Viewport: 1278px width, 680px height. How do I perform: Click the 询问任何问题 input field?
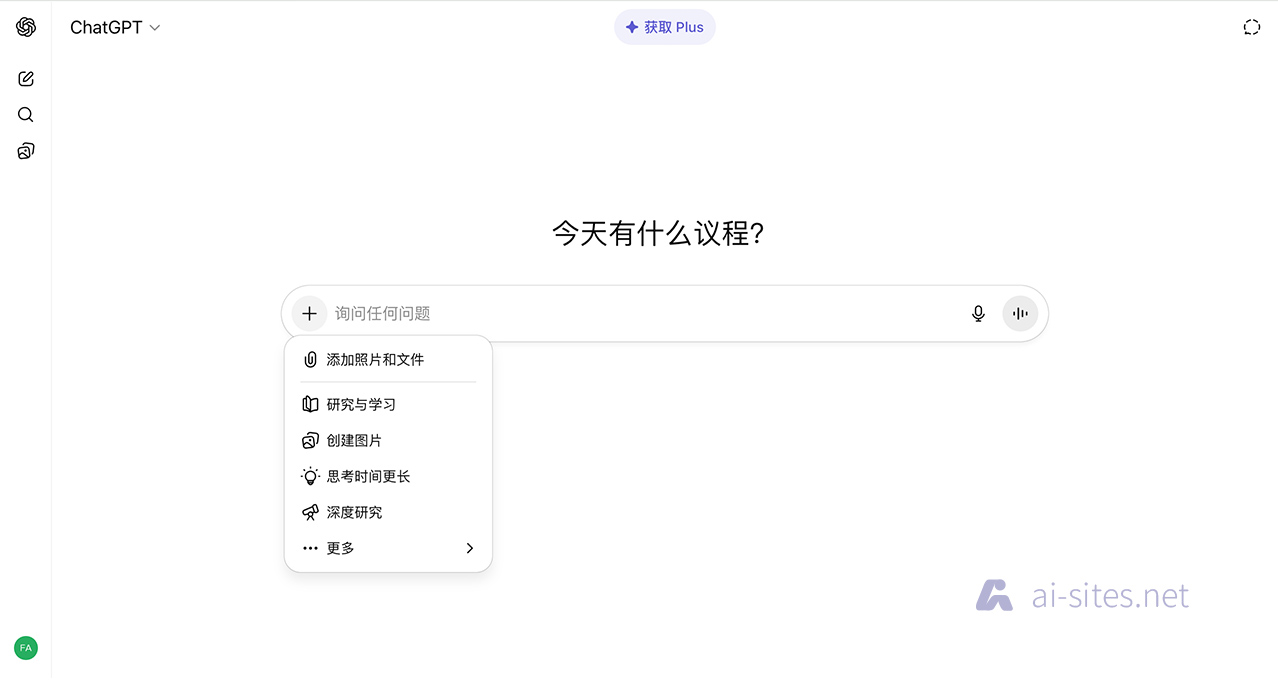640,314
